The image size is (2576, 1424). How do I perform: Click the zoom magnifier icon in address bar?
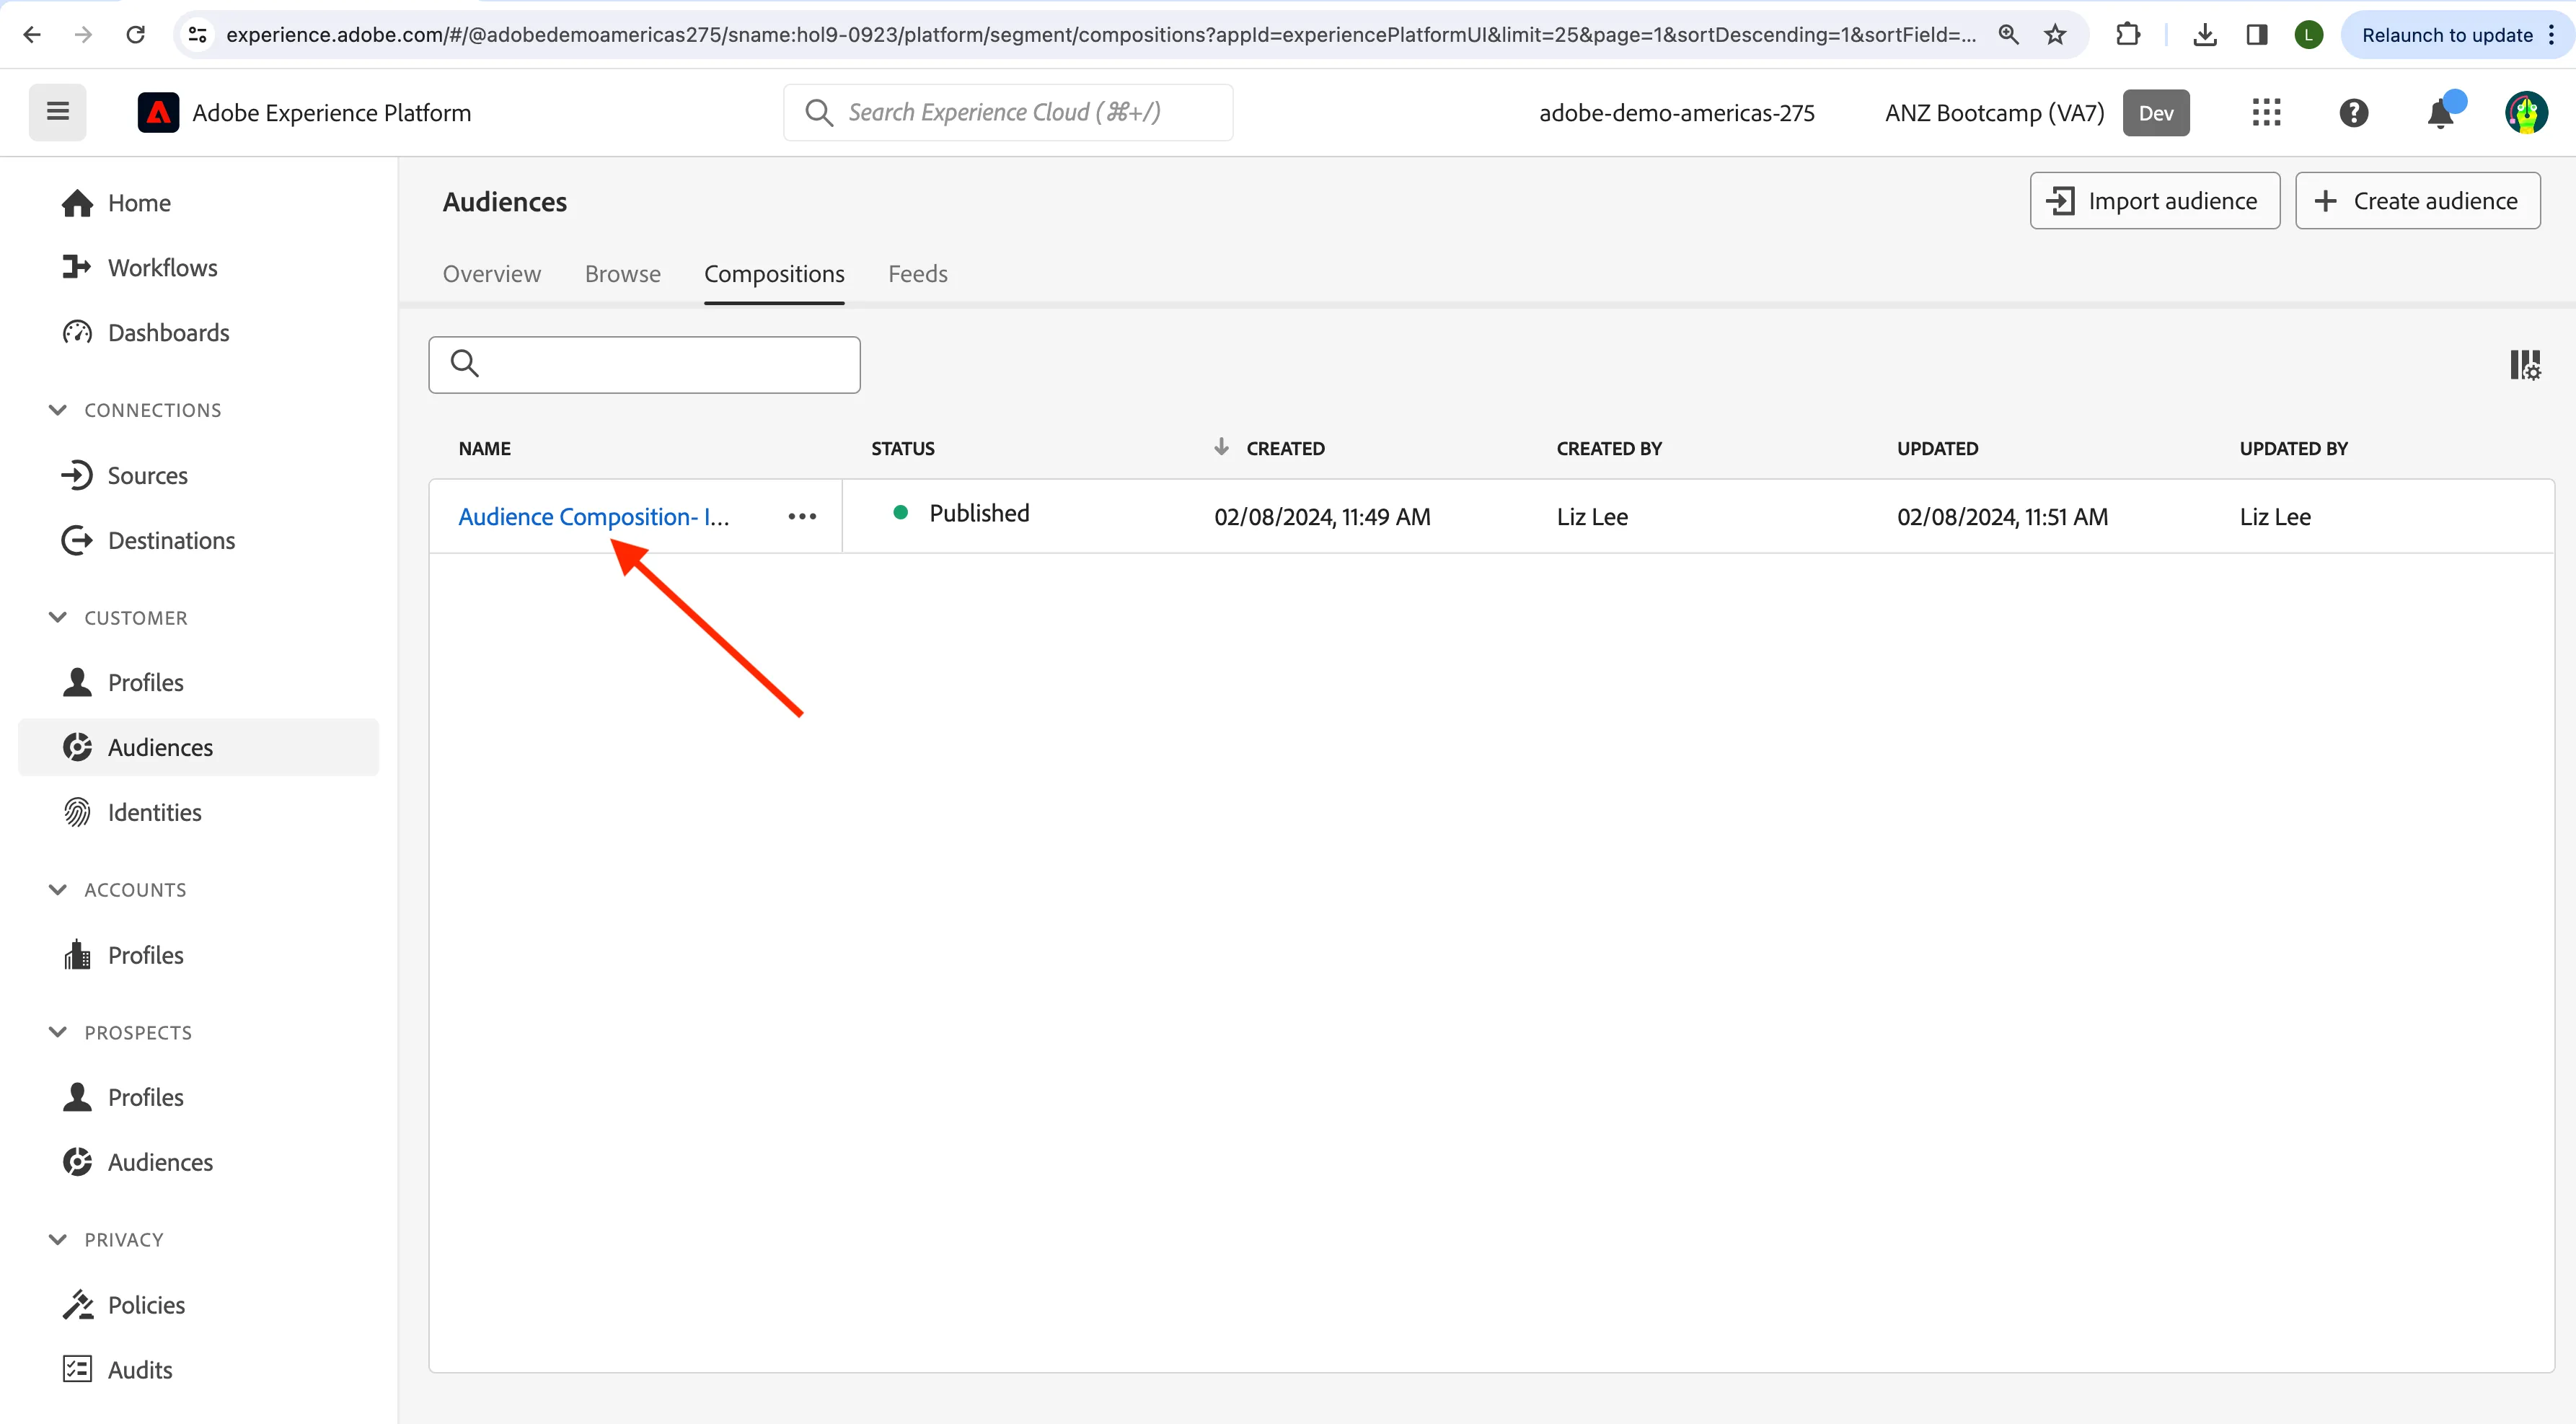coord(2008,35)
